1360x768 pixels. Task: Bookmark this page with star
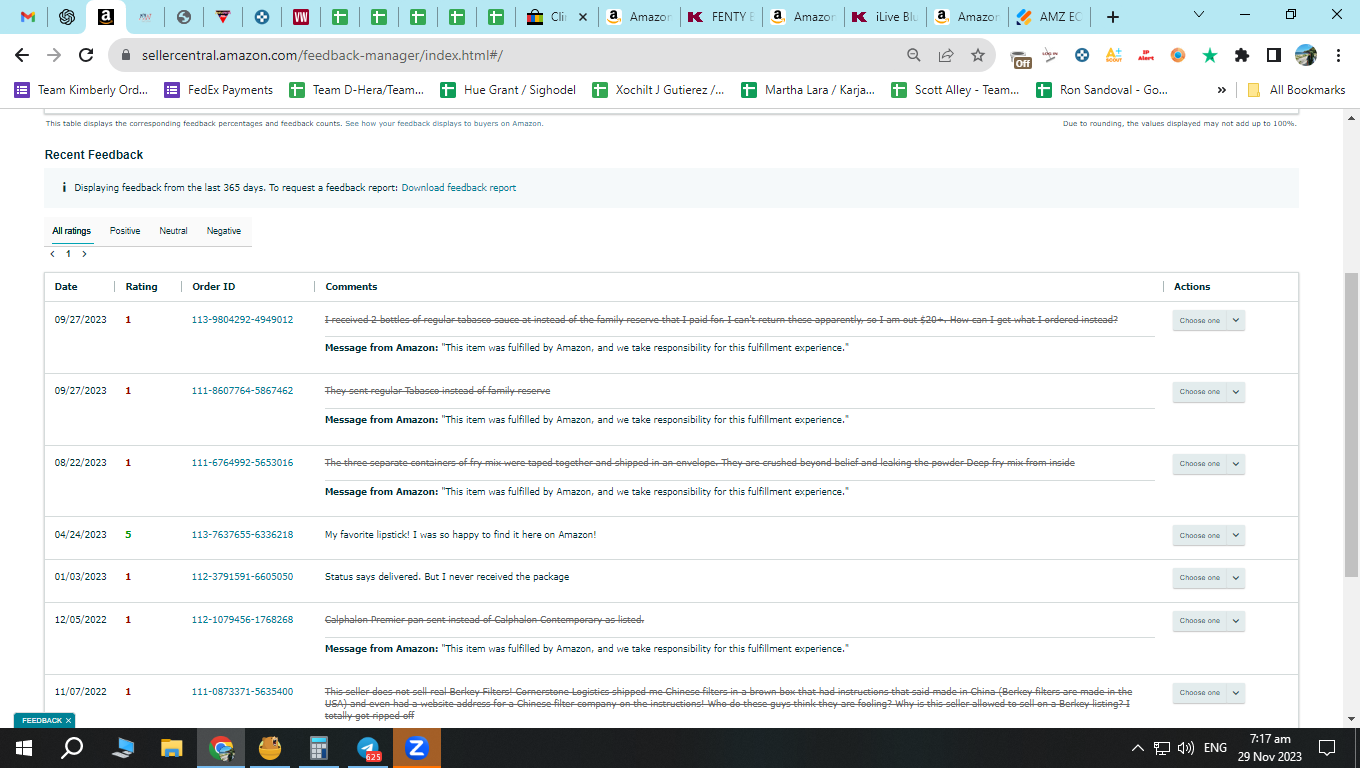click(978, 55)
